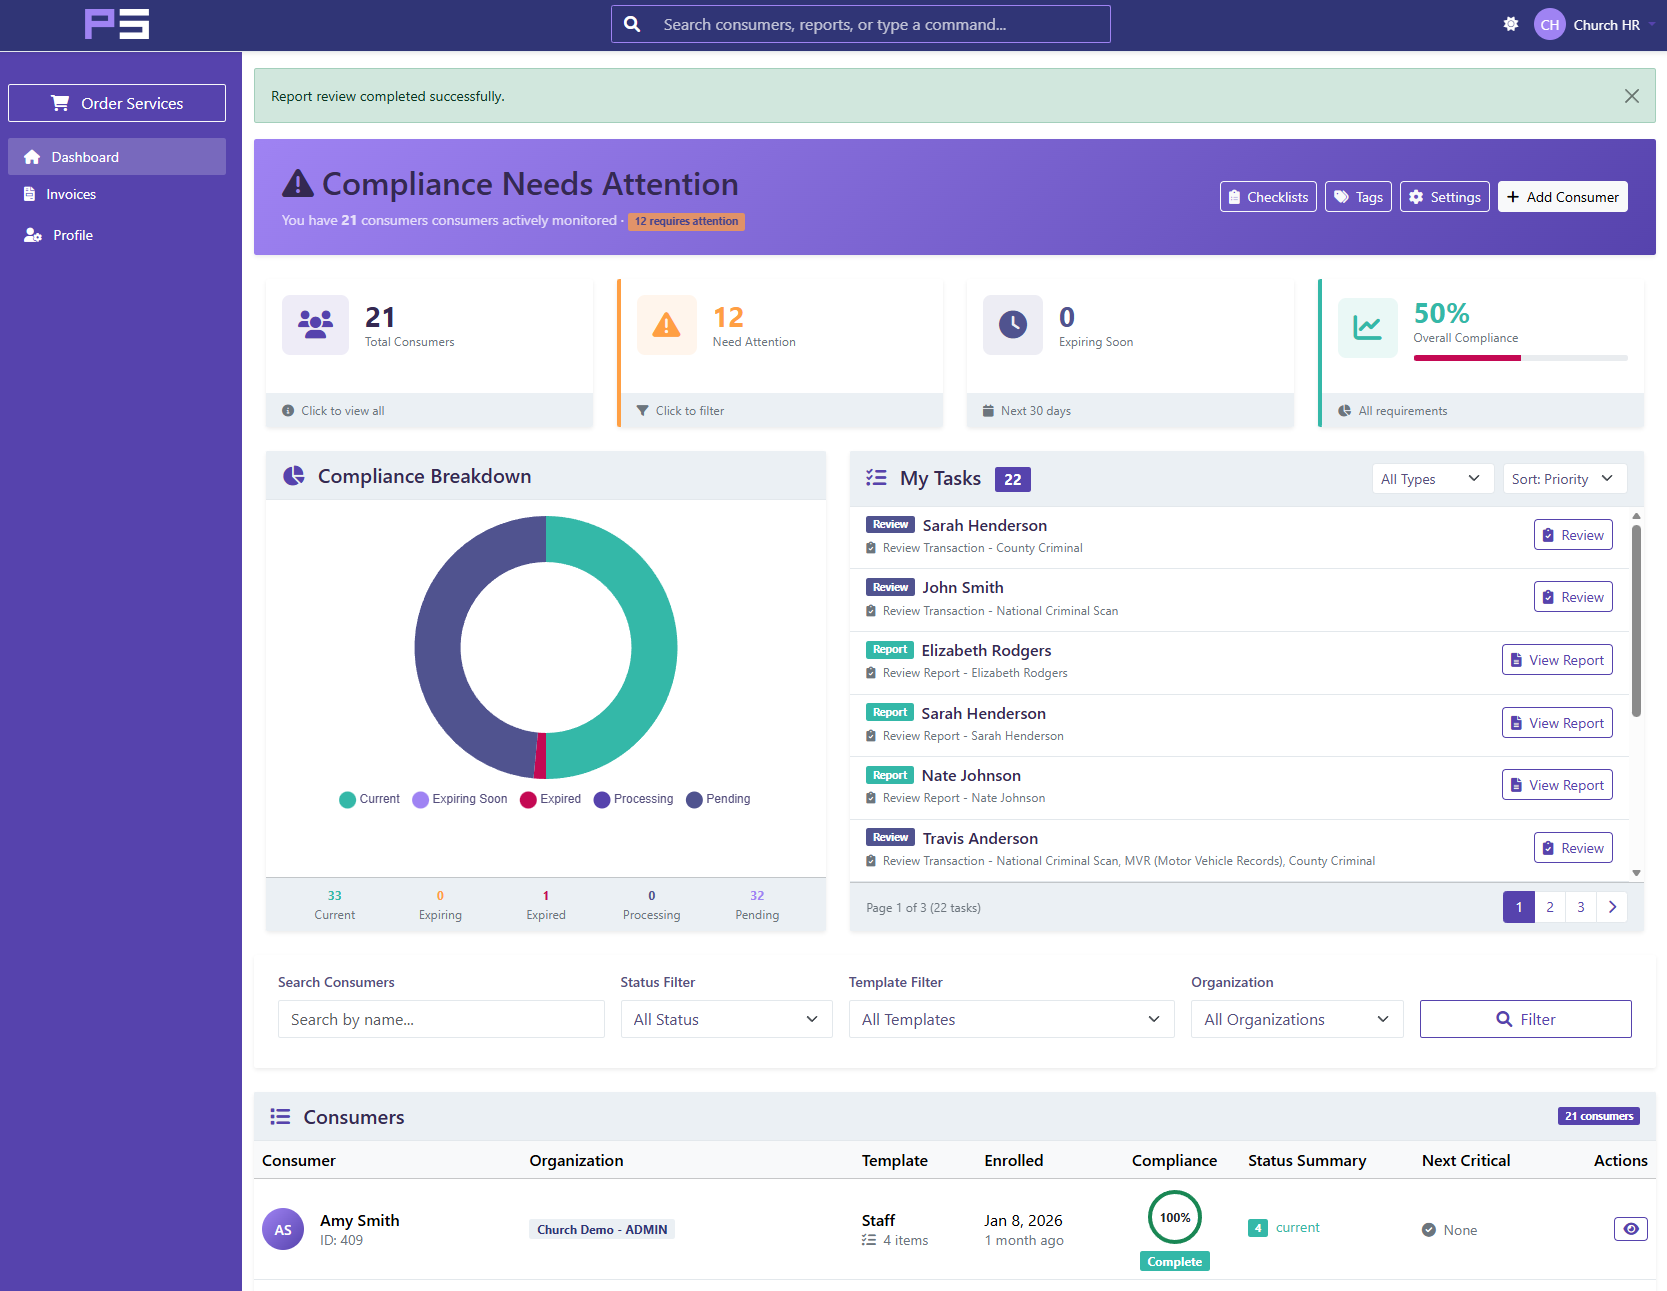Click View Report for Nate Johnson
The height and width of the screenshot is (1291, 1667).
[1557, 784]
